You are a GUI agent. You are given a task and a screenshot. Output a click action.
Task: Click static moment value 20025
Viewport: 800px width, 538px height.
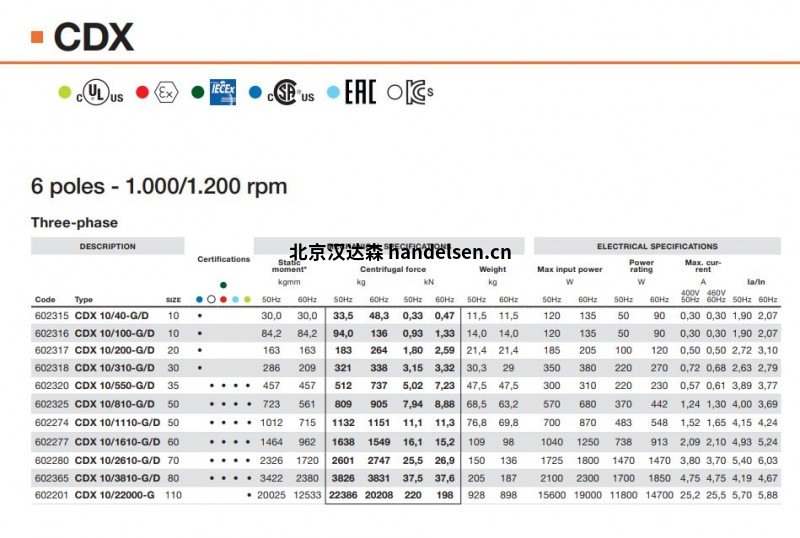pos(271,495)
